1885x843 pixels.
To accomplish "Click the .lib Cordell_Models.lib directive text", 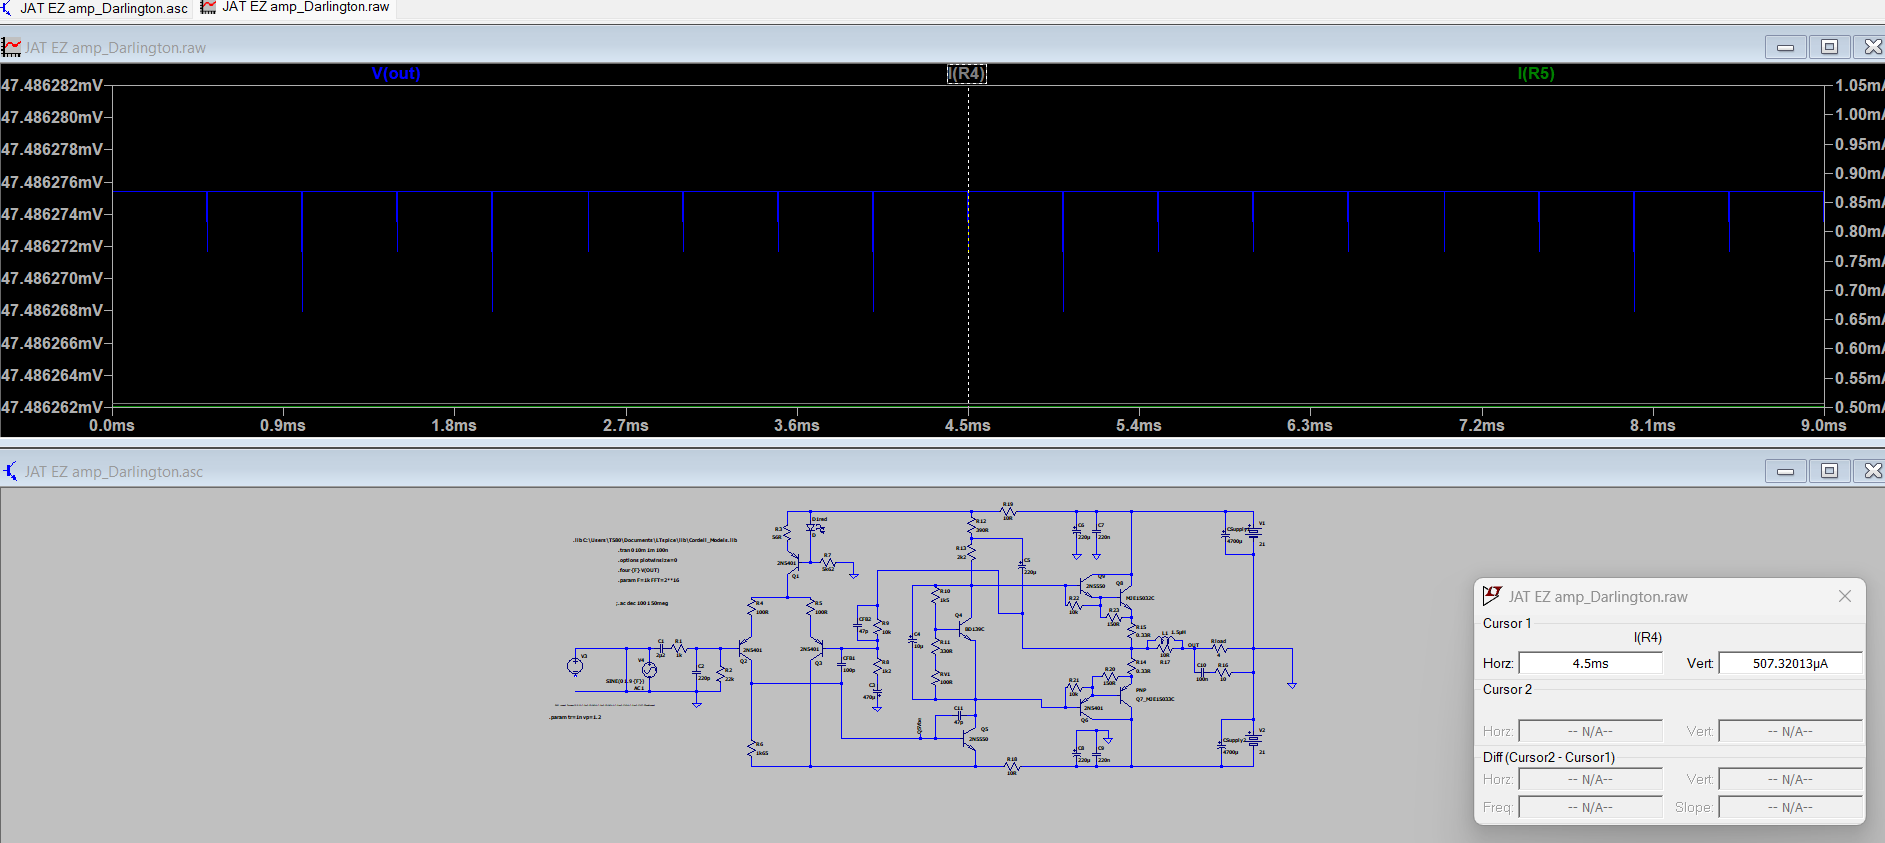I will (655, 540).
